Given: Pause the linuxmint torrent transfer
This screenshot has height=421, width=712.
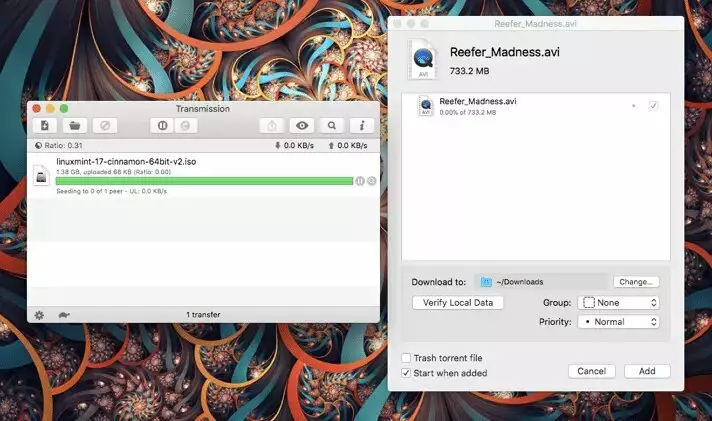Looking at the screenshot, I should (x=360, y=181).
